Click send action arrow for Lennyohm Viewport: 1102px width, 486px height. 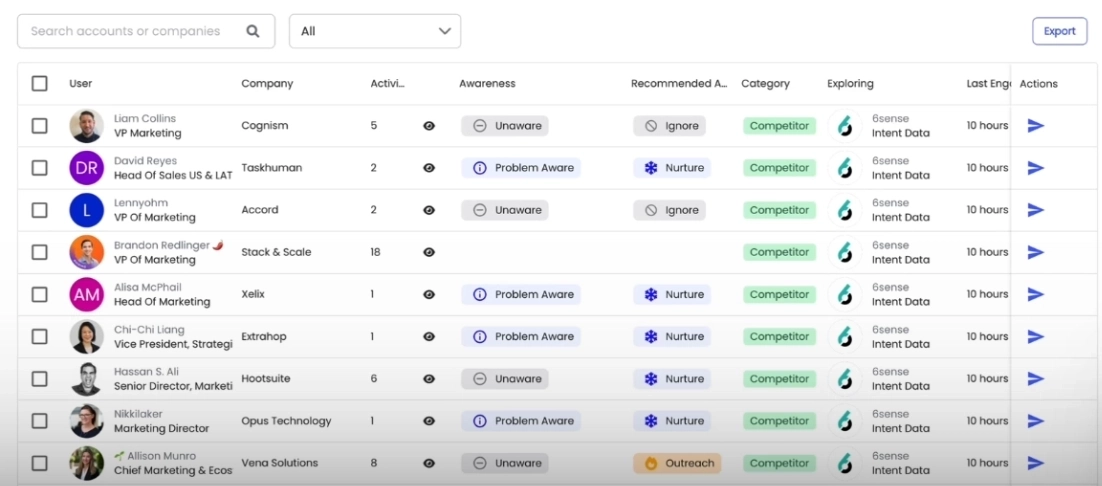pyautogui.click(x=1035, y=210)
